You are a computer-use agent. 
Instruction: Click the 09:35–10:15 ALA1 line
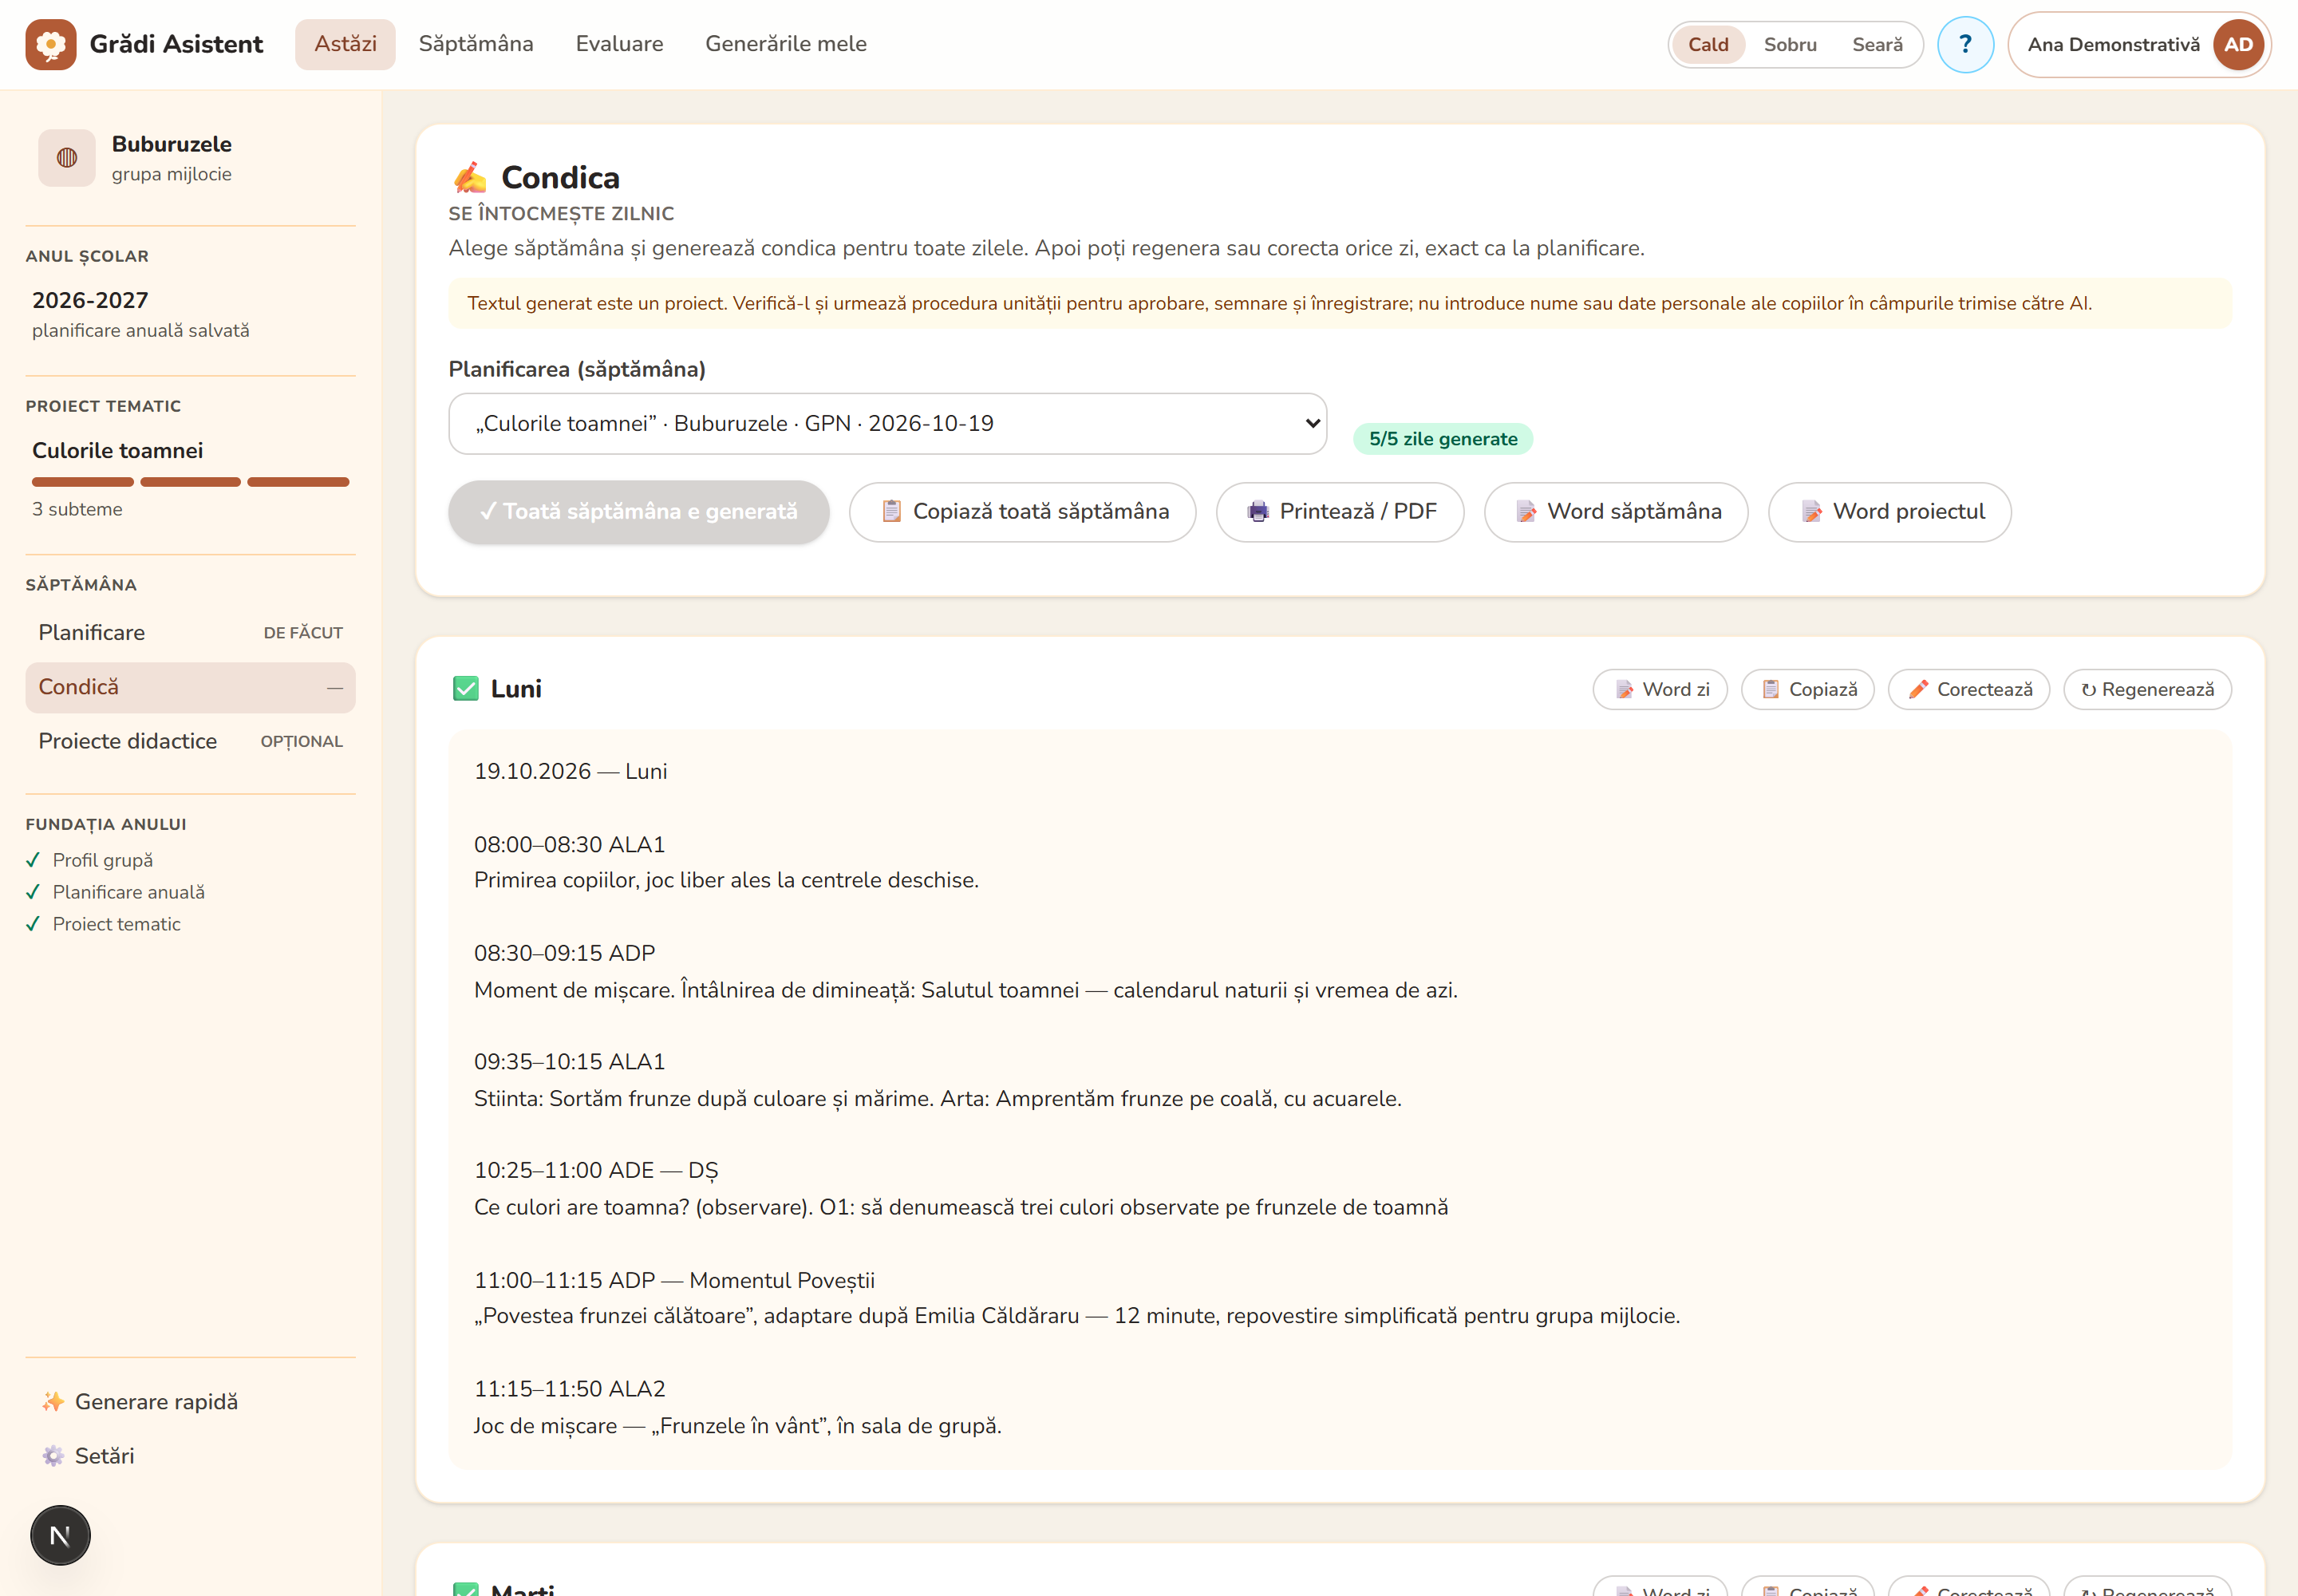tap(570, 1062)
